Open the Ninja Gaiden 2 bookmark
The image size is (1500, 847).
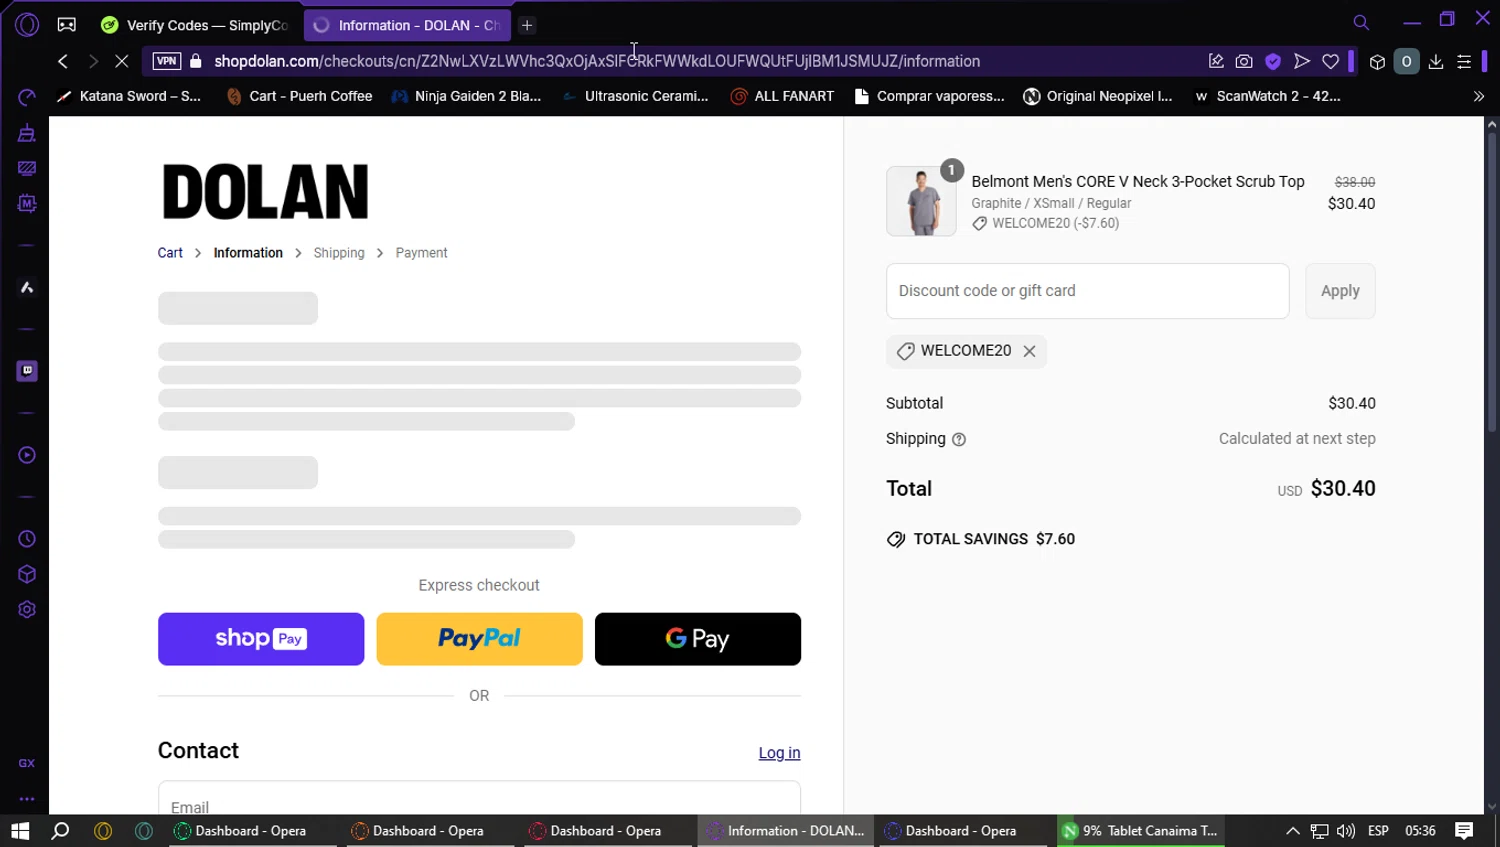pos(467,96)
